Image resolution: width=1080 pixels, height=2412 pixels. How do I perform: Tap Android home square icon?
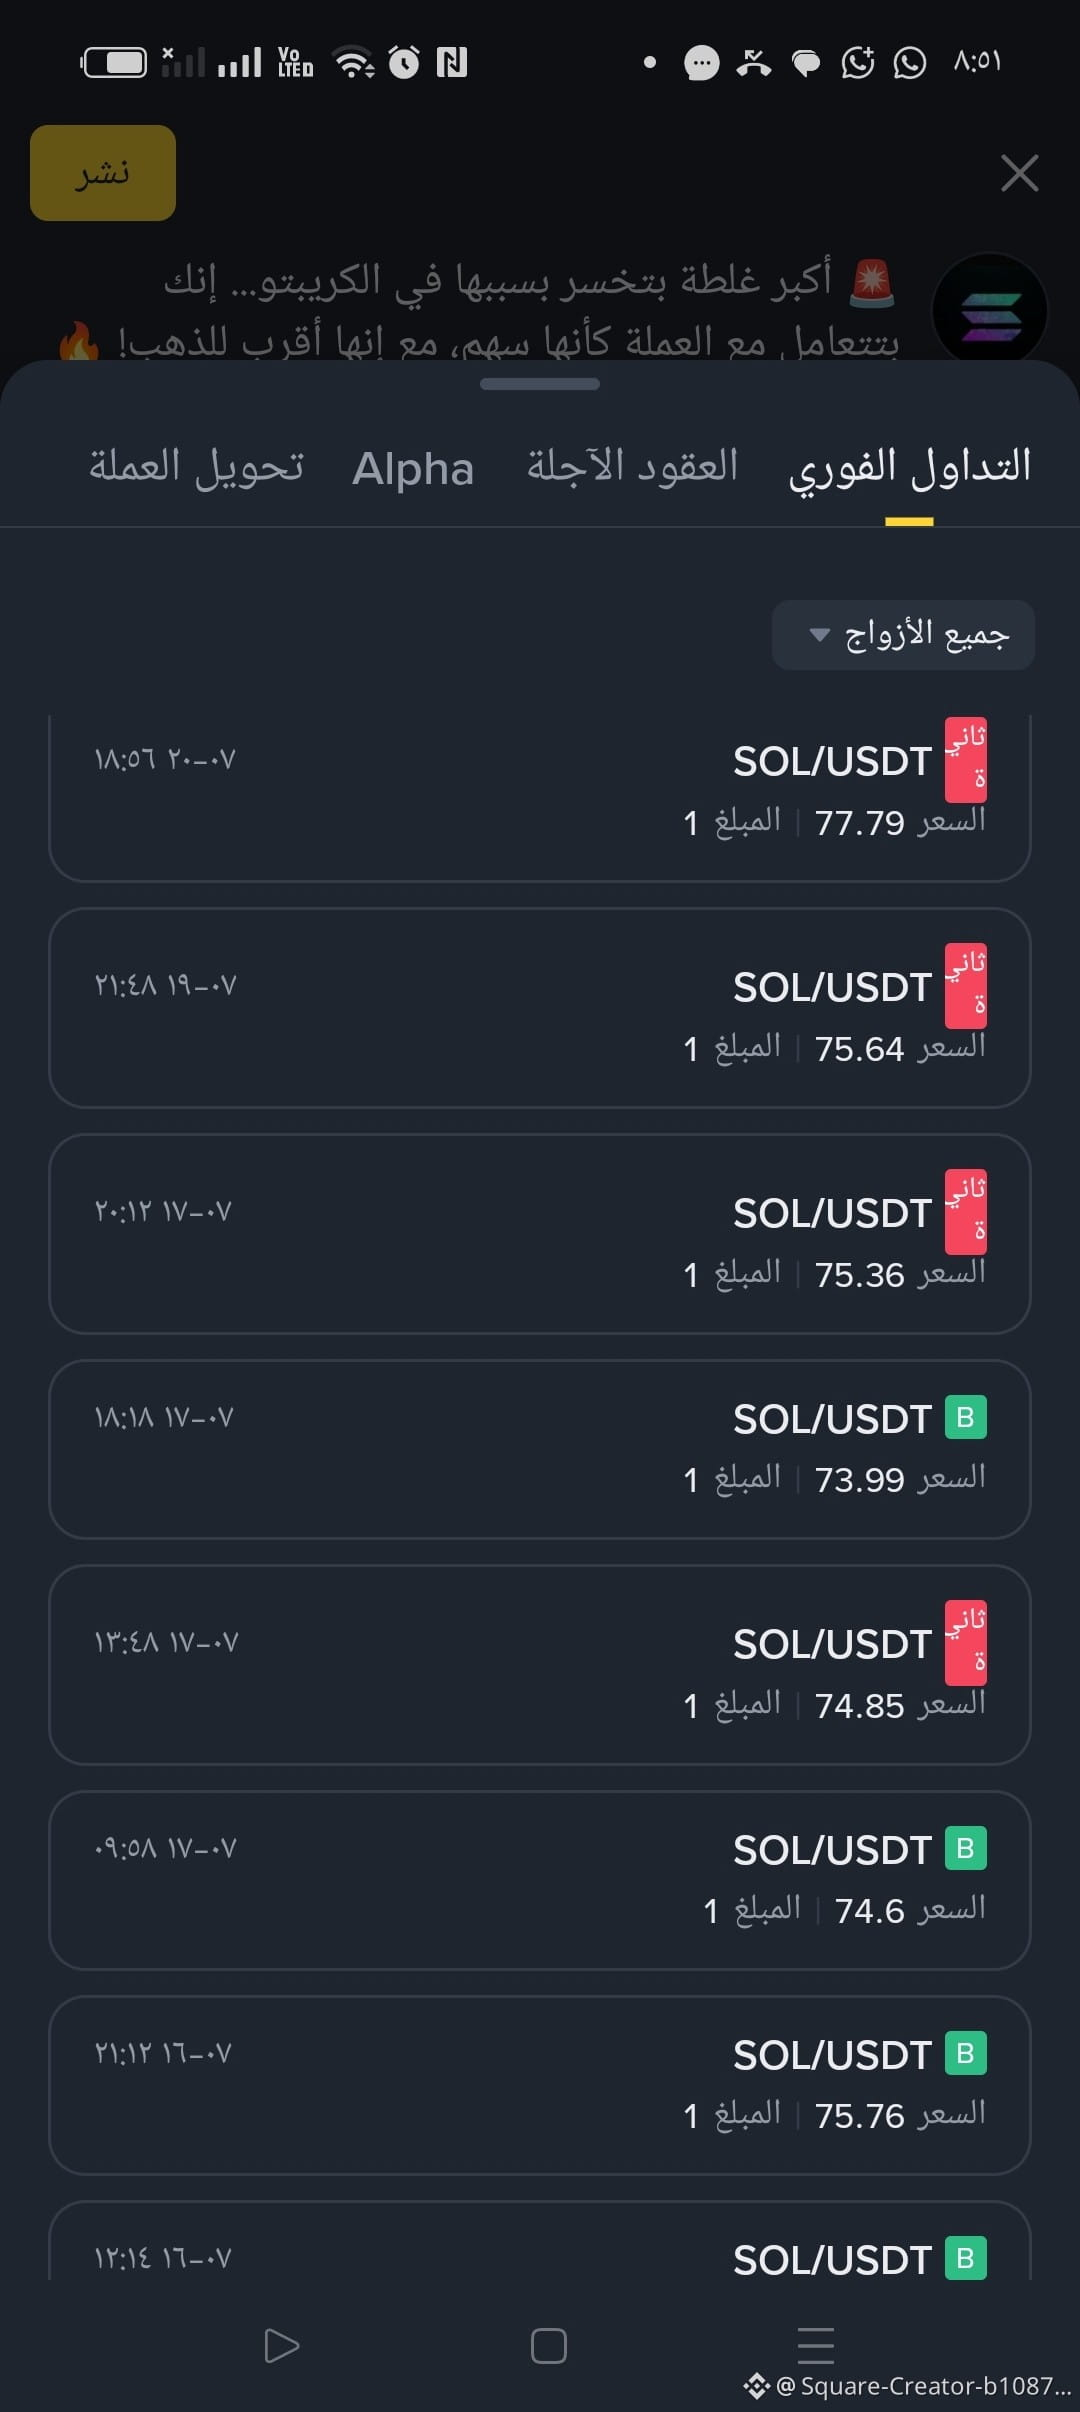548,2345
